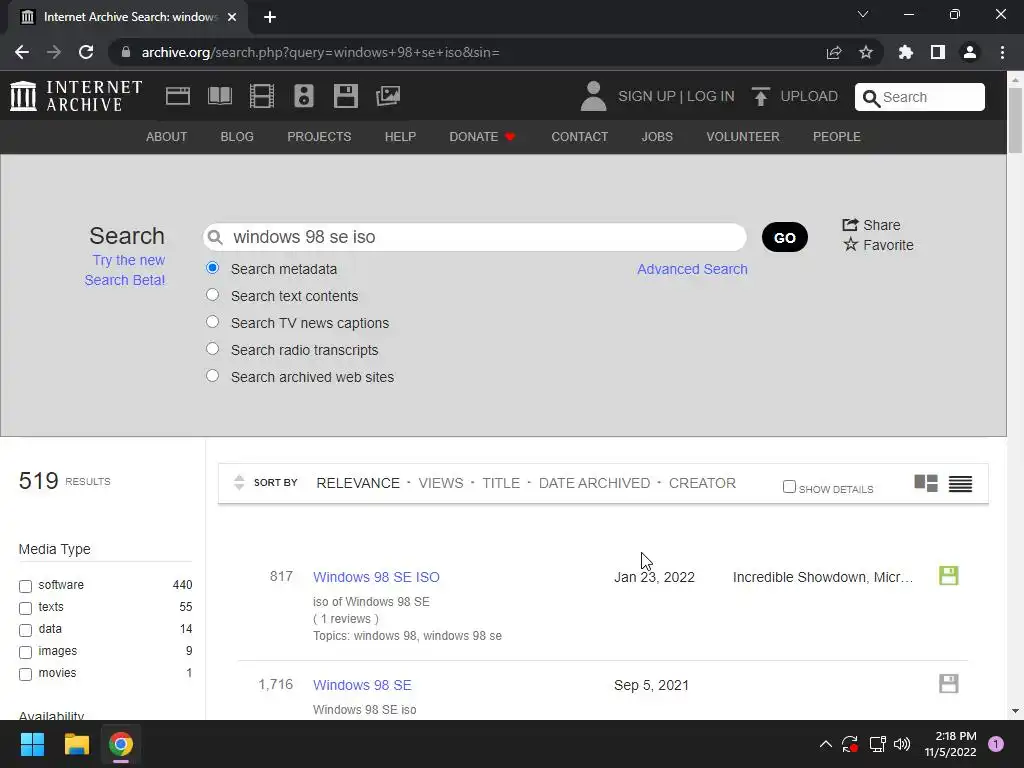Open the HELP menu item
The image size is (1024, 768).
[x=400, y=136]
